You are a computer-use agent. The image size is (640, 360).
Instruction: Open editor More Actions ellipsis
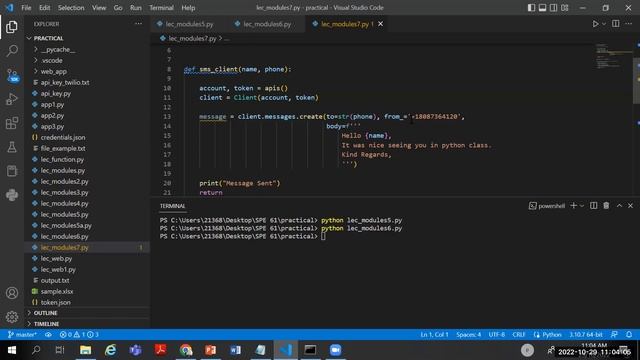629,24
